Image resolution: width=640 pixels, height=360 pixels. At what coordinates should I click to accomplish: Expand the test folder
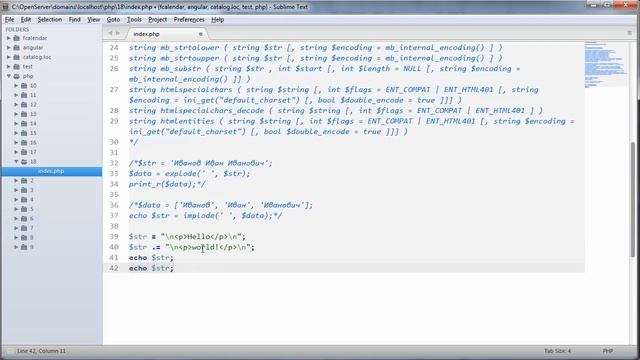point(9,67)
